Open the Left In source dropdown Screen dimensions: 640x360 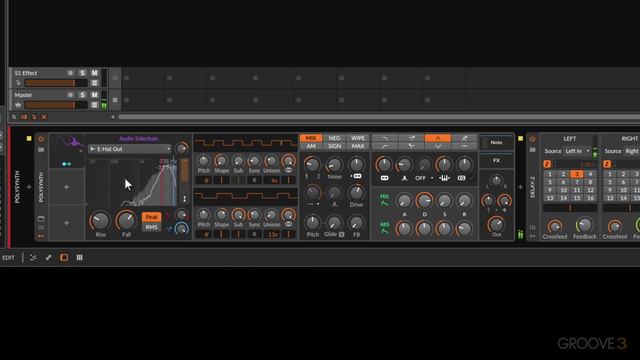tap(577, 151)
